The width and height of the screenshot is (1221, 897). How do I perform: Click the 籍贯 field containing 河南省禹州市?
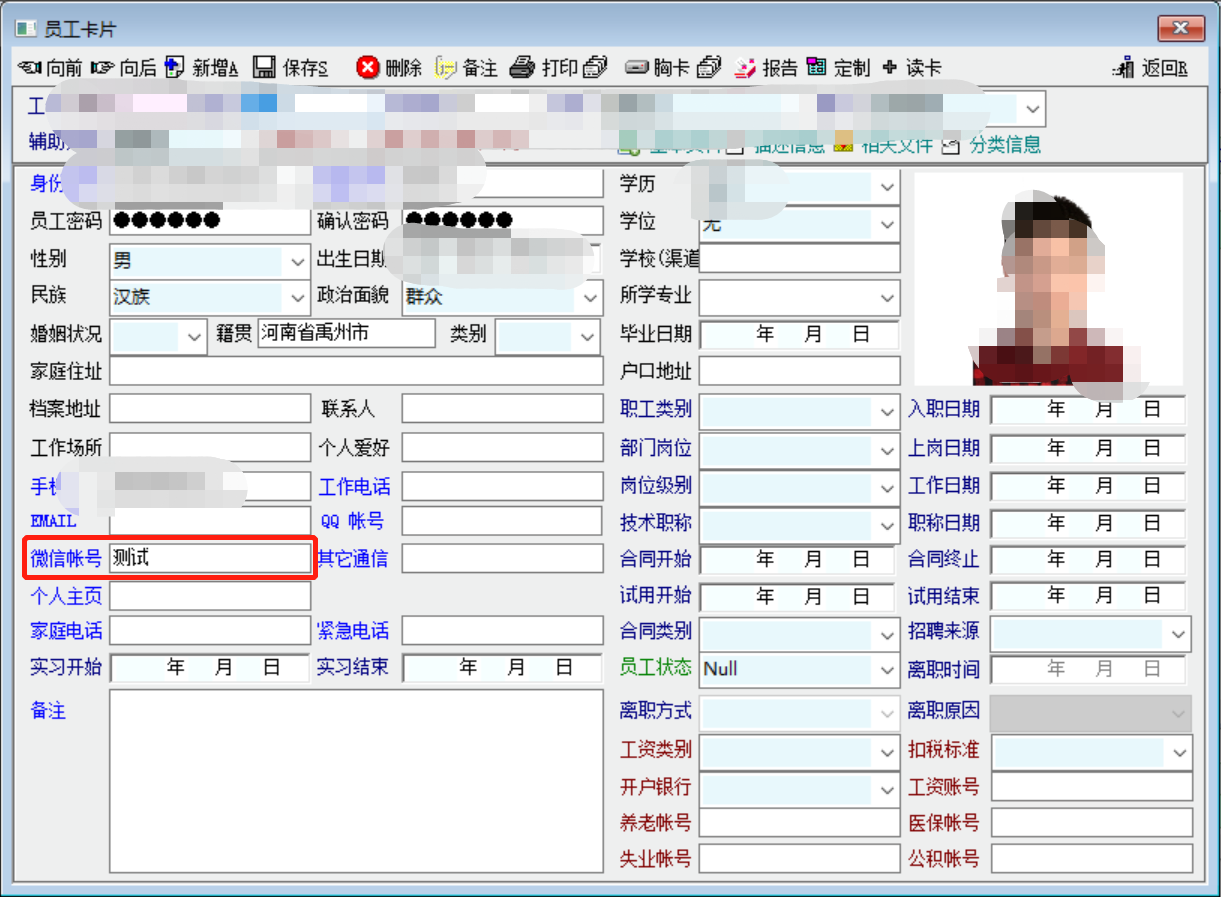[x=346, y=334]
